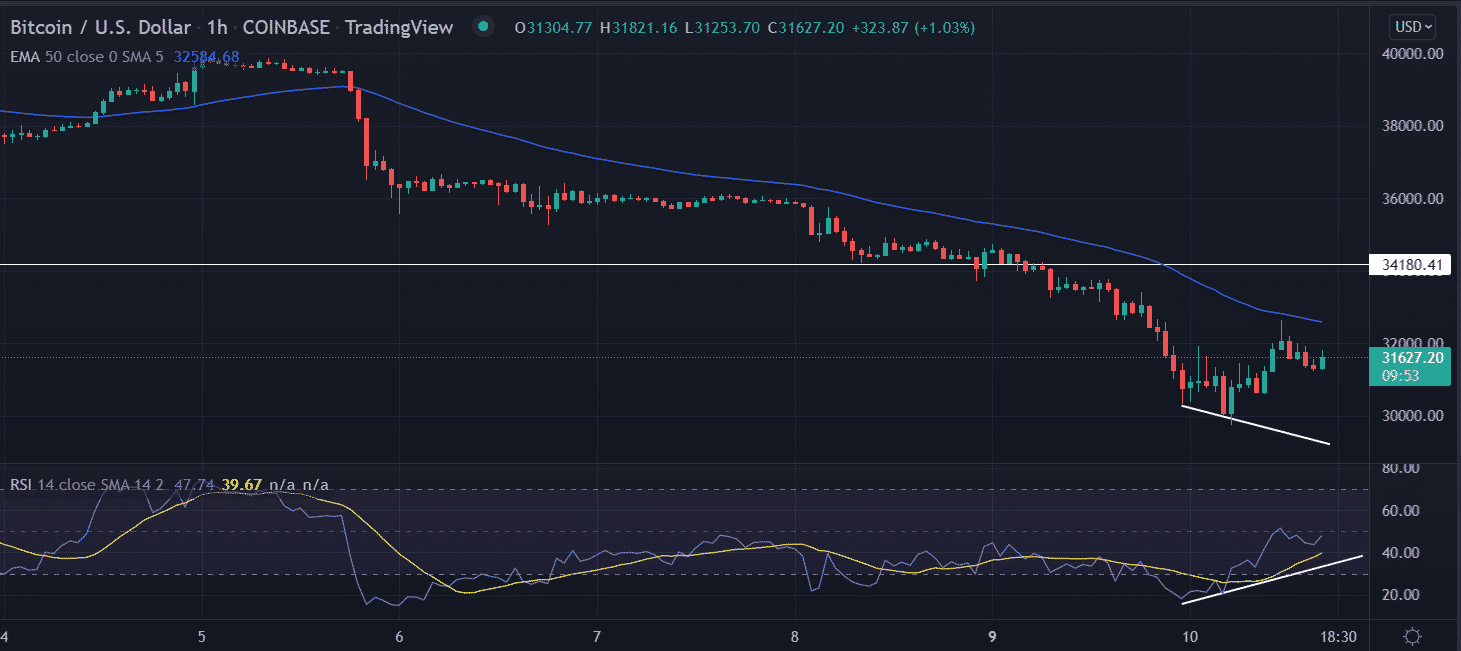Image resolution: width=1461 pixels, height=651 pixels.
Task: Select the white horizontal line at 34180.41
Action: pos(600,264)
